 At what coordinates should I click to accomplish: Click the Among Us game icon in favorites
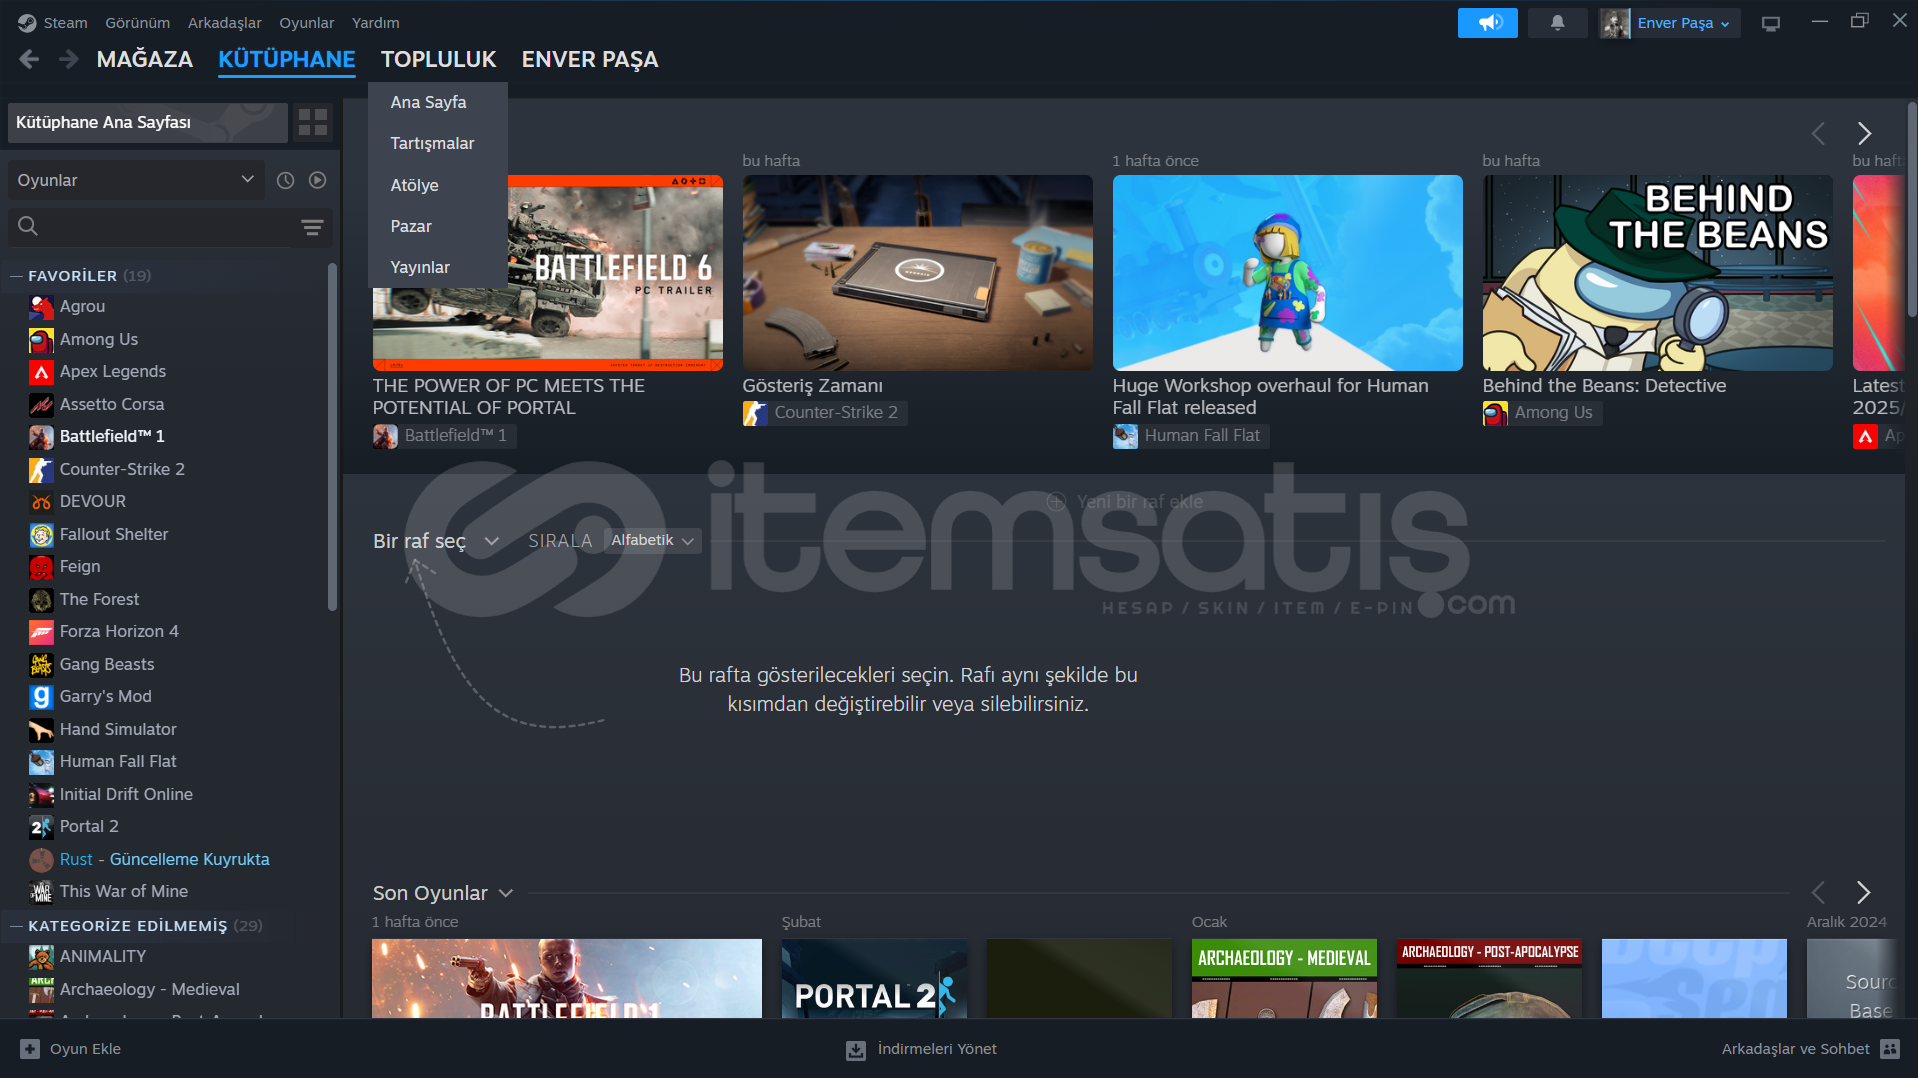41,340
